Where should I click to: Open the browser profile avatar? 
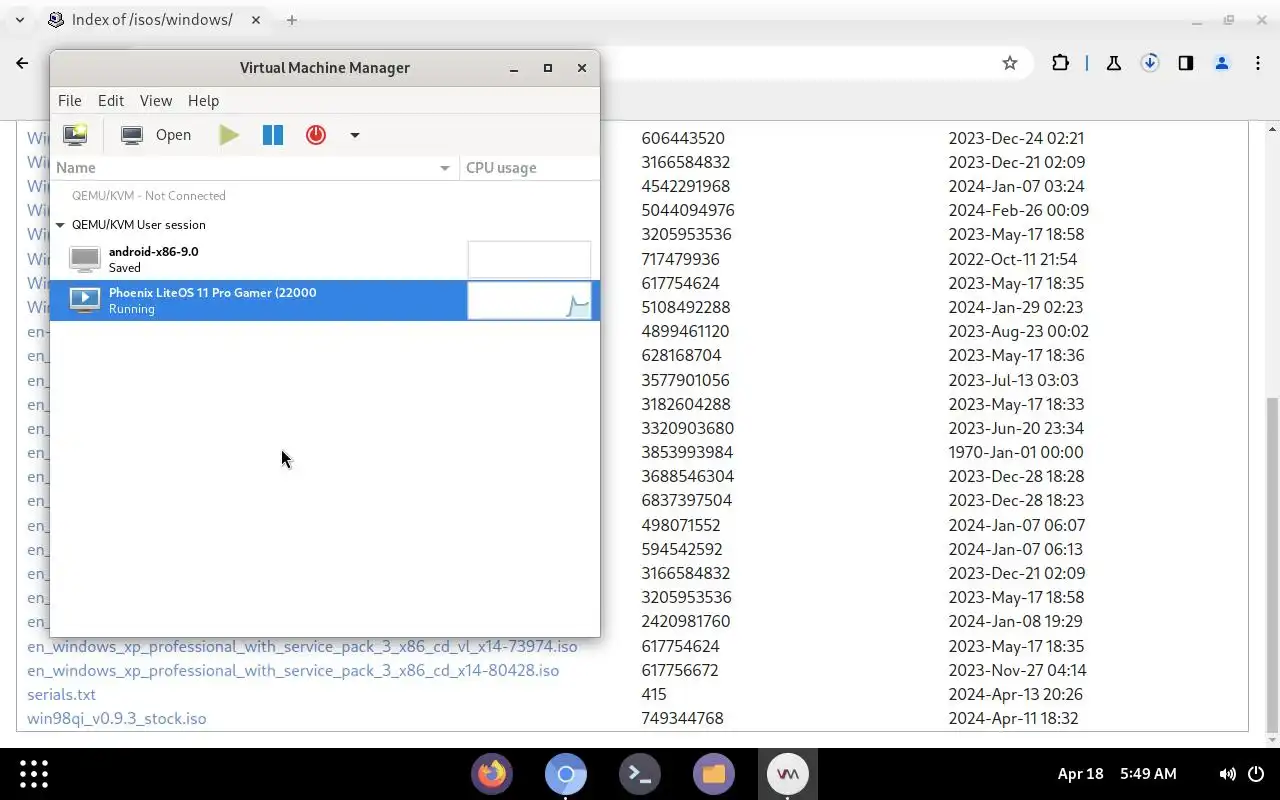pos(1222,63)
